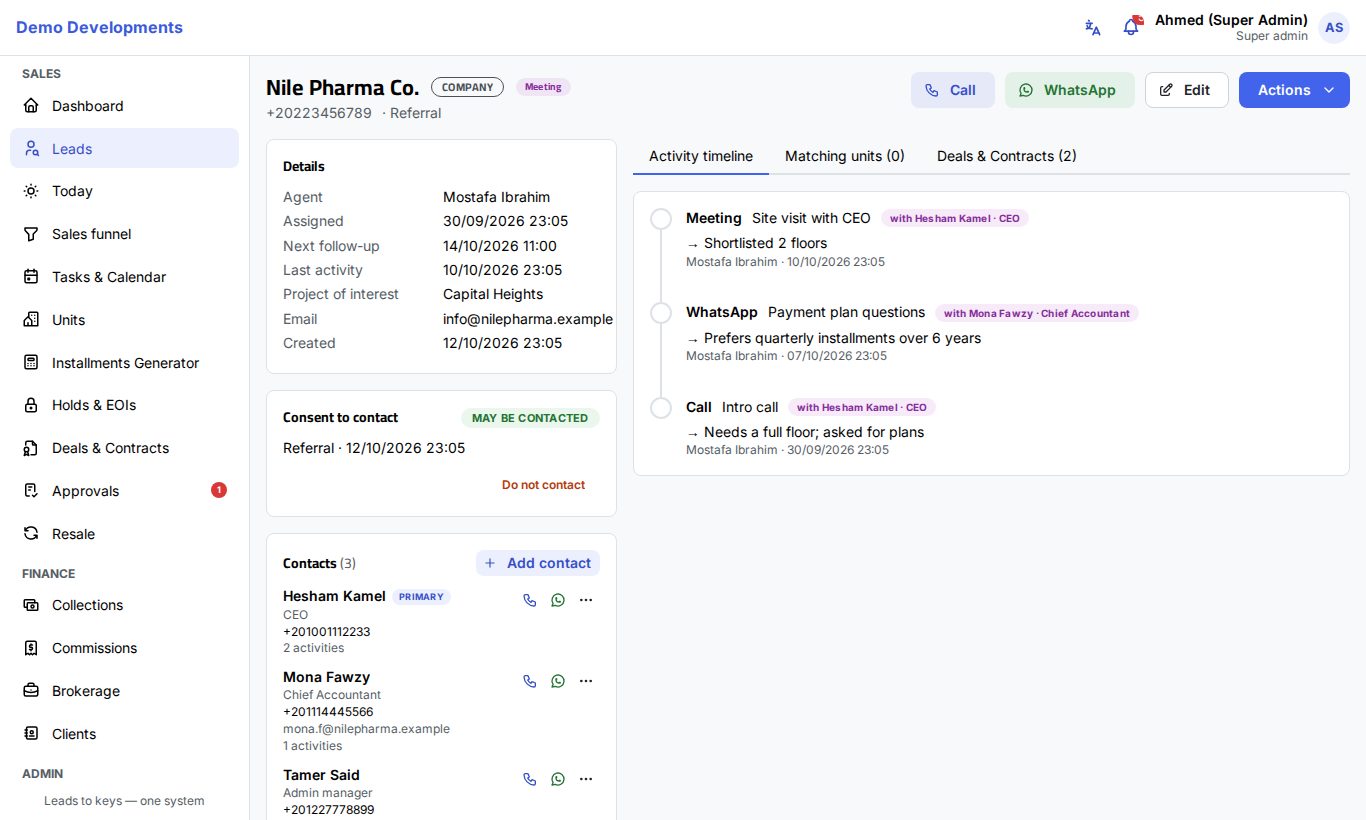1366x820 pixels.
Task: Call Hesham Kamel via phone icon
Action: [530, 600]
